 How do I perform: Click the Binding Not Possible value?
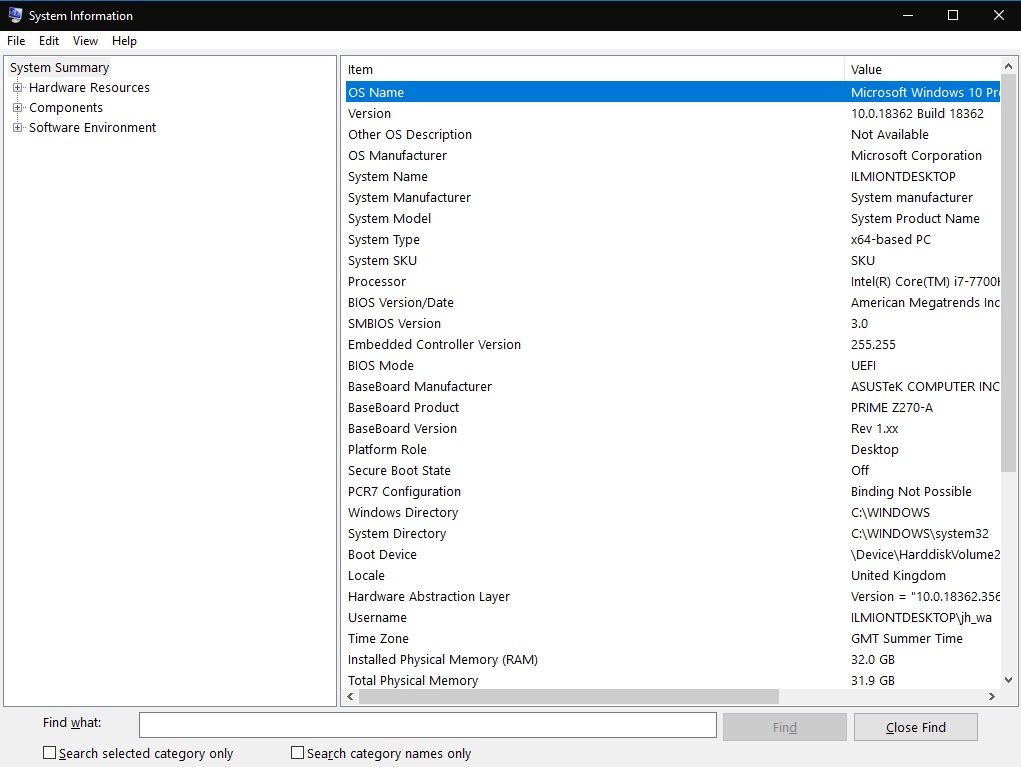pos(911,492)
